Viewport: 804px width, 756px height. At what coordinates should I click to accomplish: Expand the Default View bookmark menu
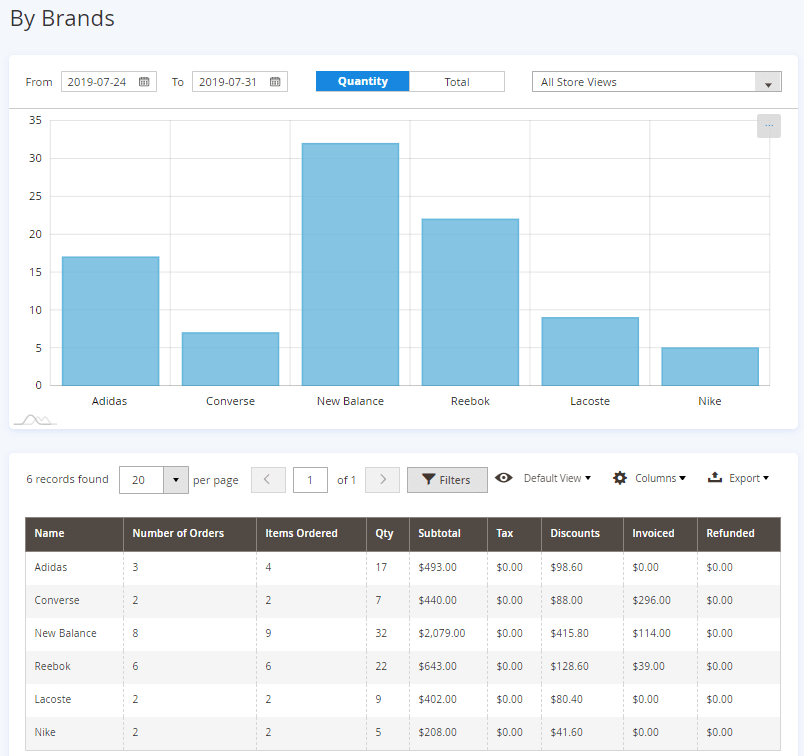pyautogui.click(x=557, y=478)
